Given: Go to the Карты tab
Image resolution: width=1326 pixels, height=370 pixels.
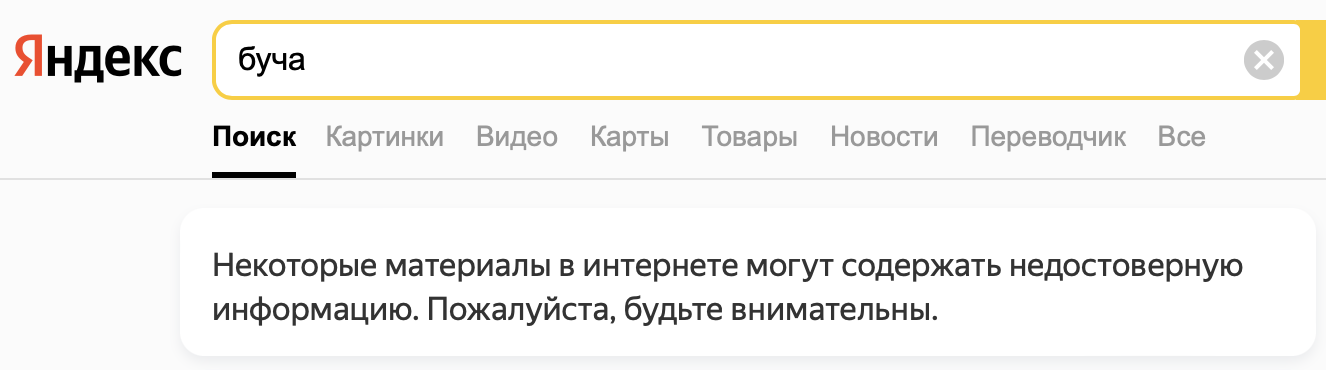Looking at the screenshot, I should (630, 137).
